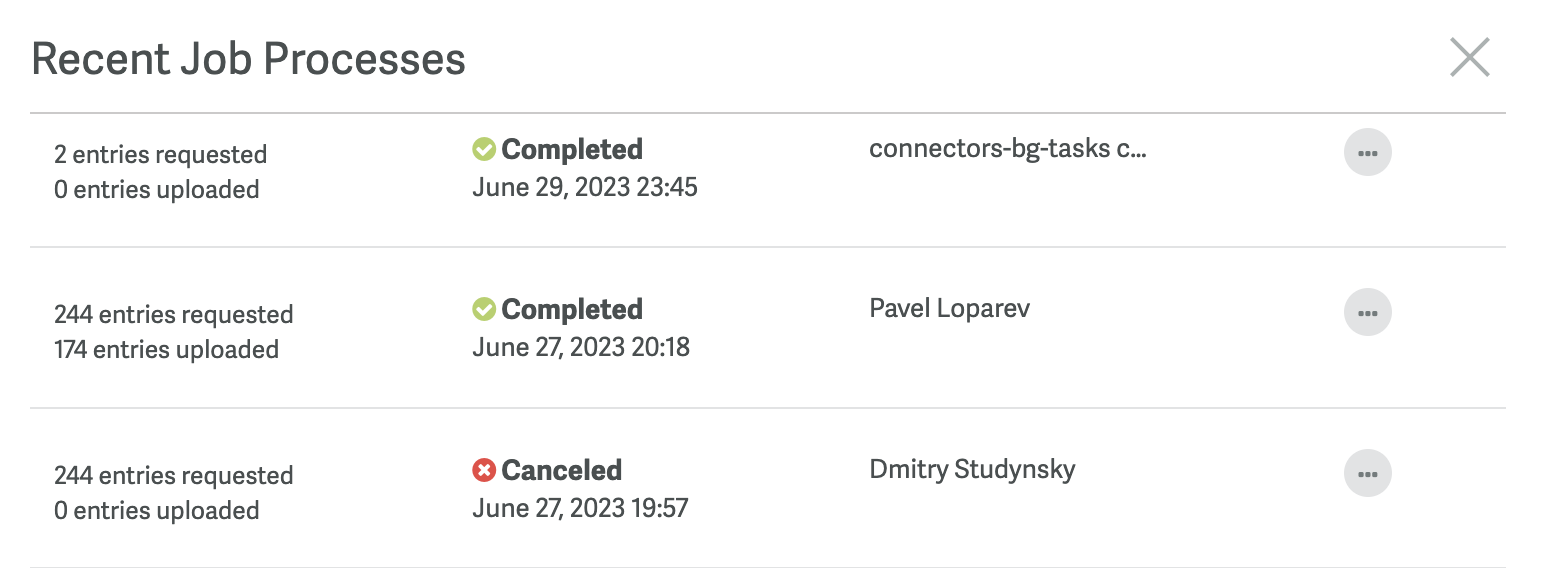Click the 174 entries uploaded text
This screenshot has height=568, width=1556.
pyautogui.click(x=166, y=350)
